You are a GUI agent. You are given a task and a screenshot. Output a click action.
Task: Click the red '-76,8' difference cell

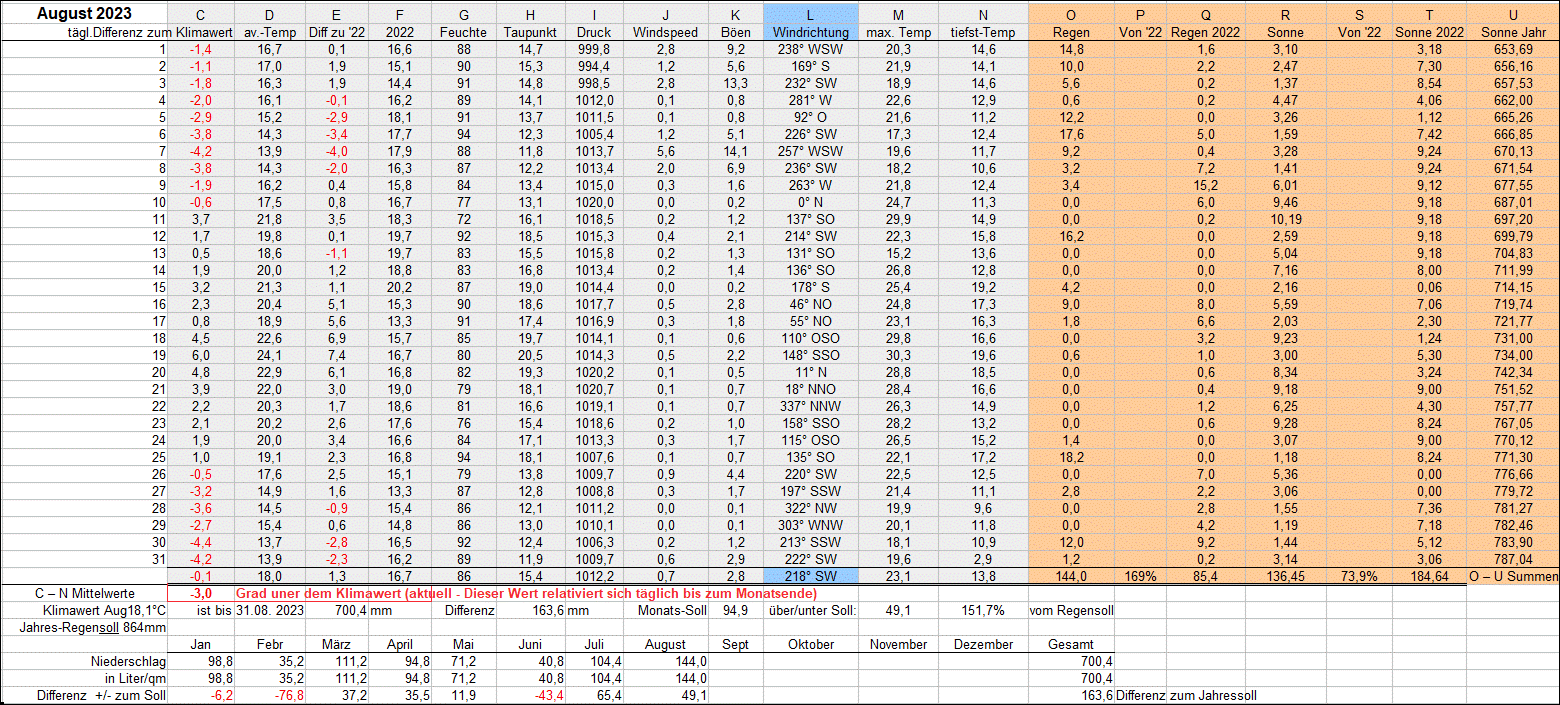269,695
